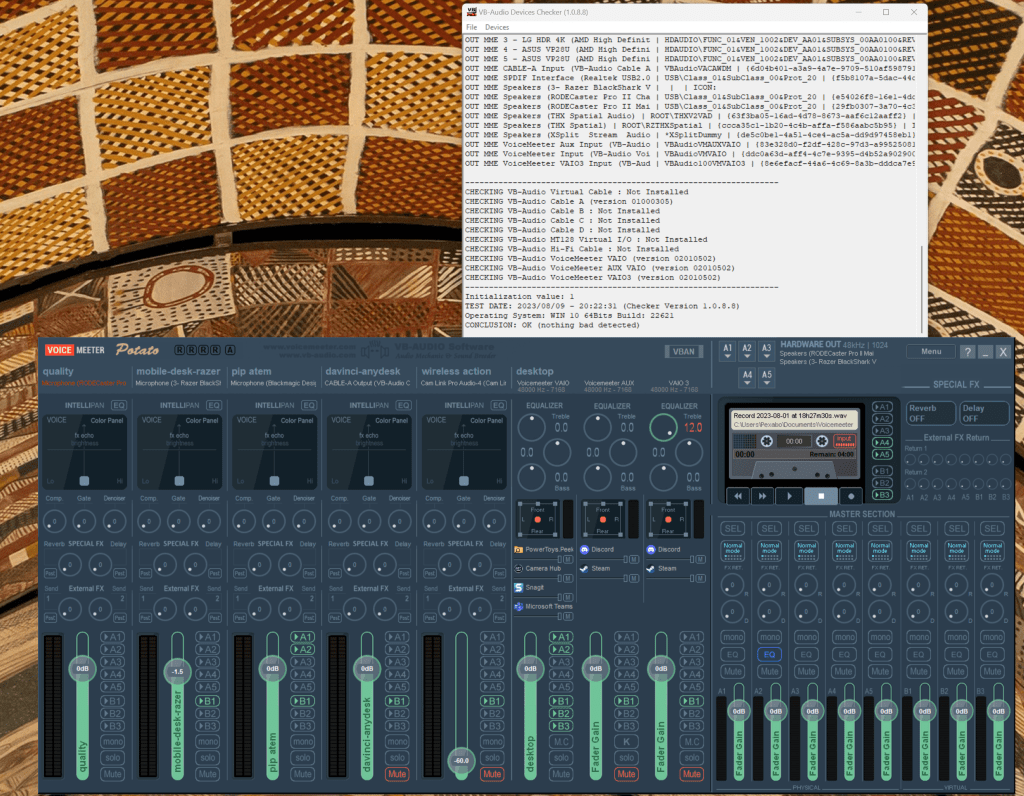Open the VBAN settings
The image size is (1024, 796).
pos(684,351)
